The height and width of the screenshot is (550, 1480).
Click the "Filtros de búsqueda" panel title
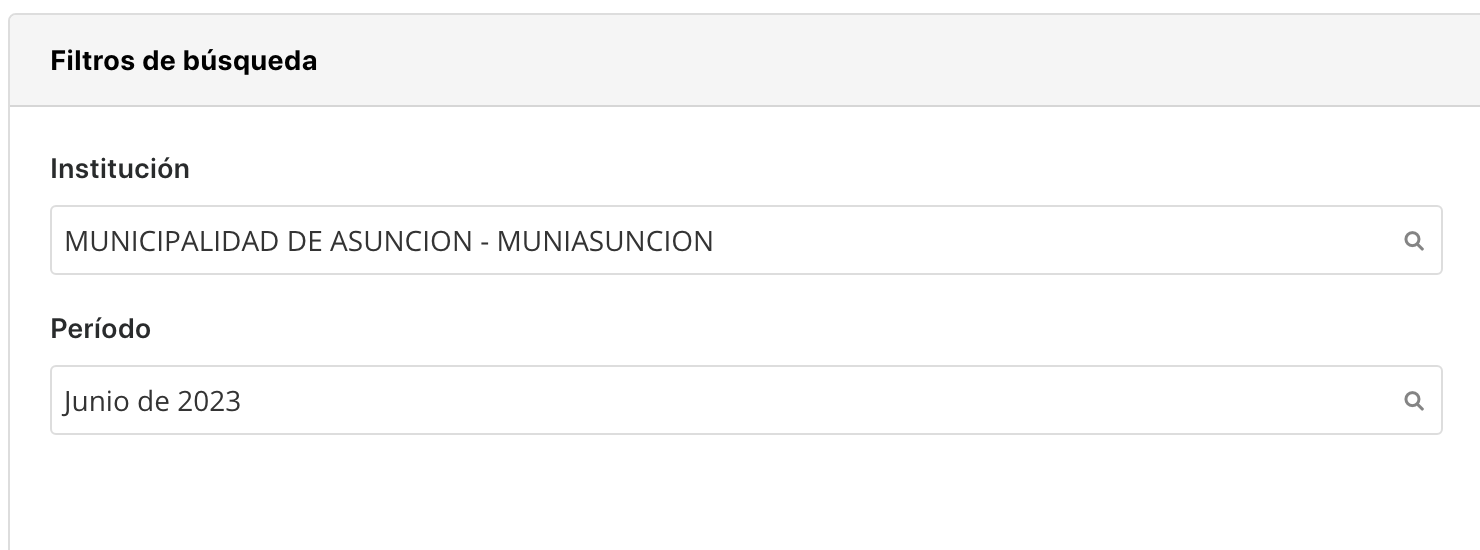click(x=184, y=61)
